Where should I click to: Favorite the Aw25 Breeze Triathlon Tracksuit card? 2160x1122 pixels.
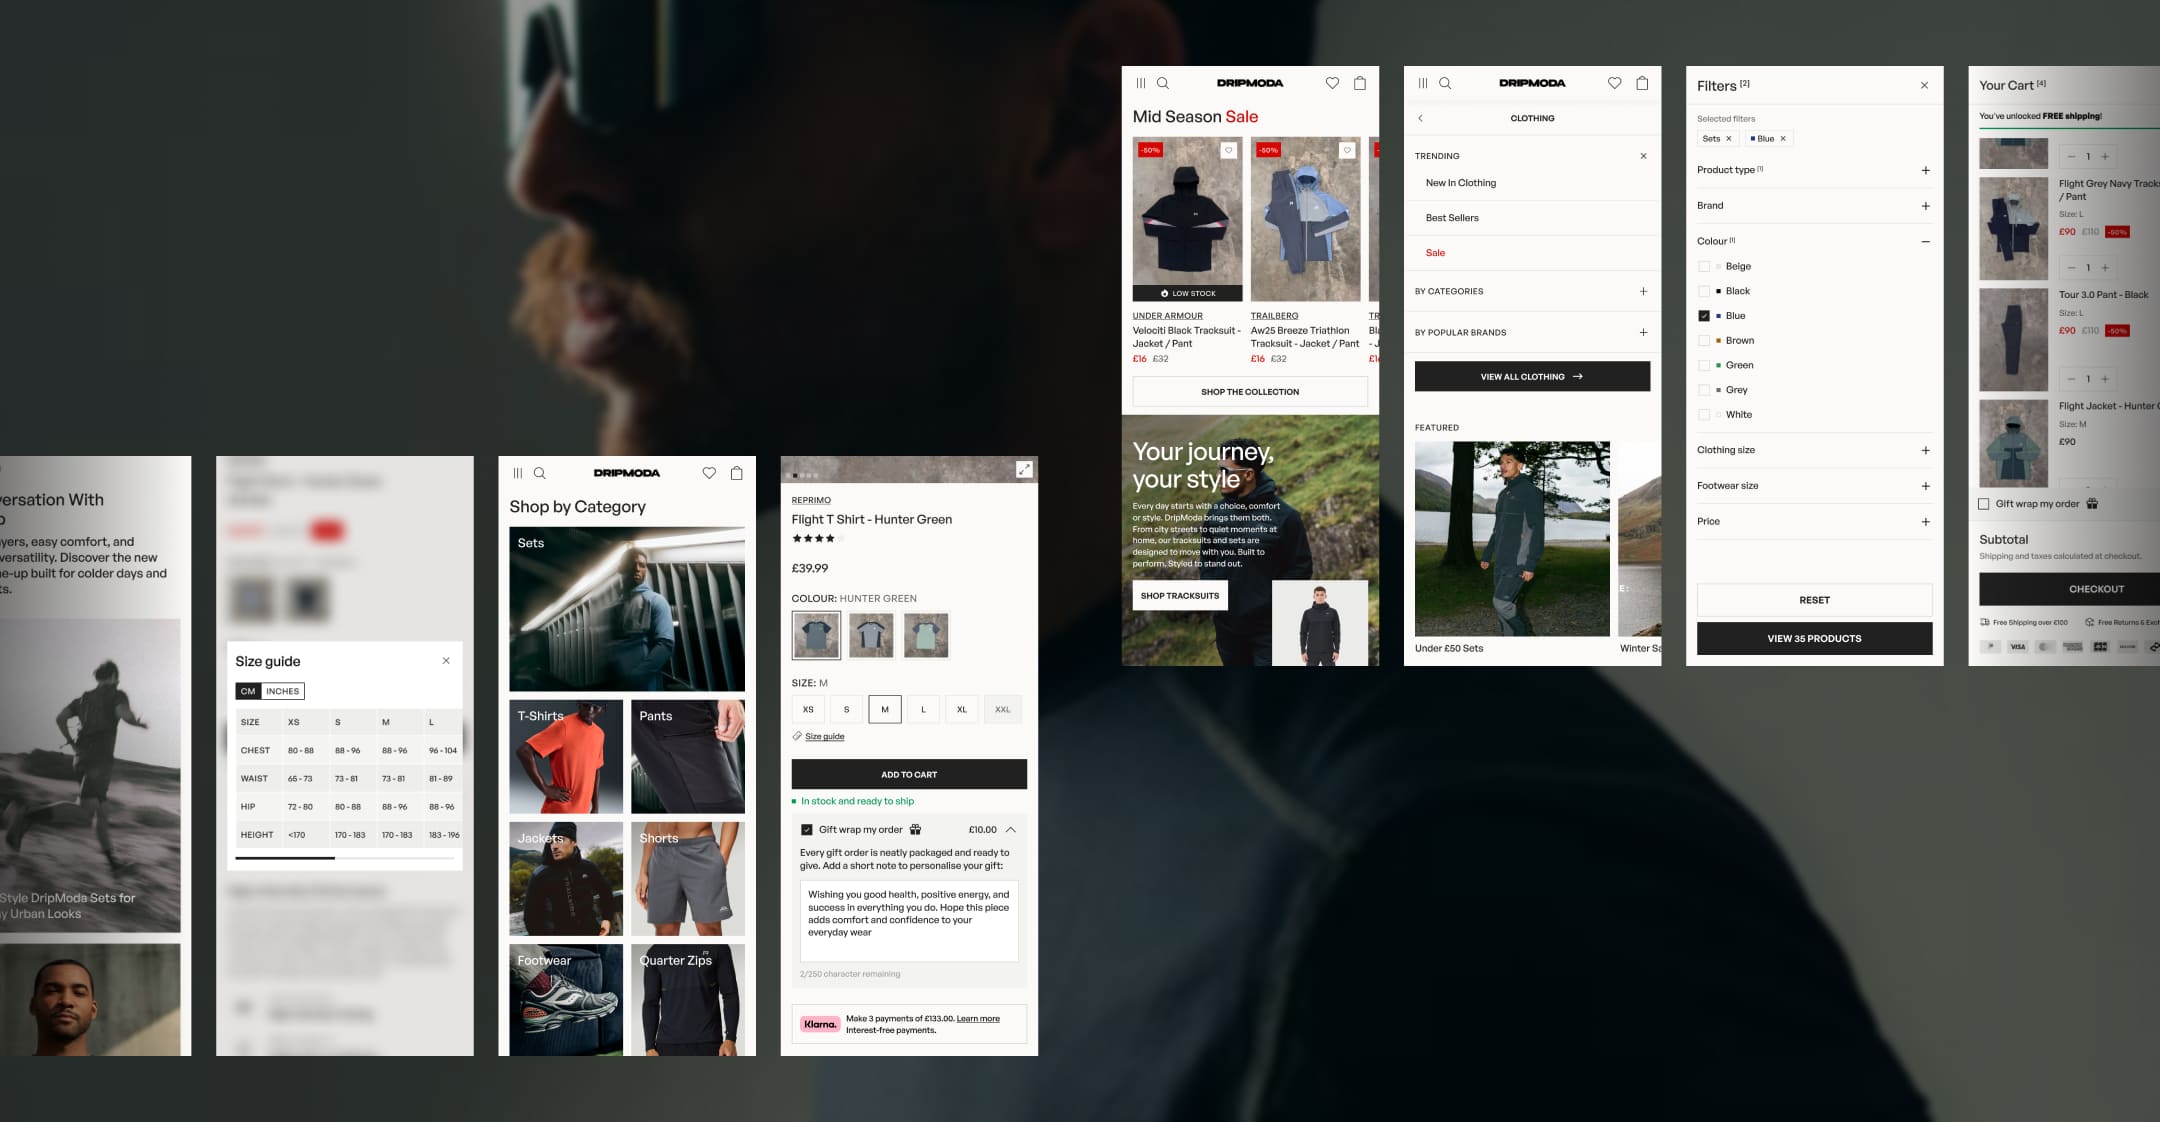tap(1347, 150)
